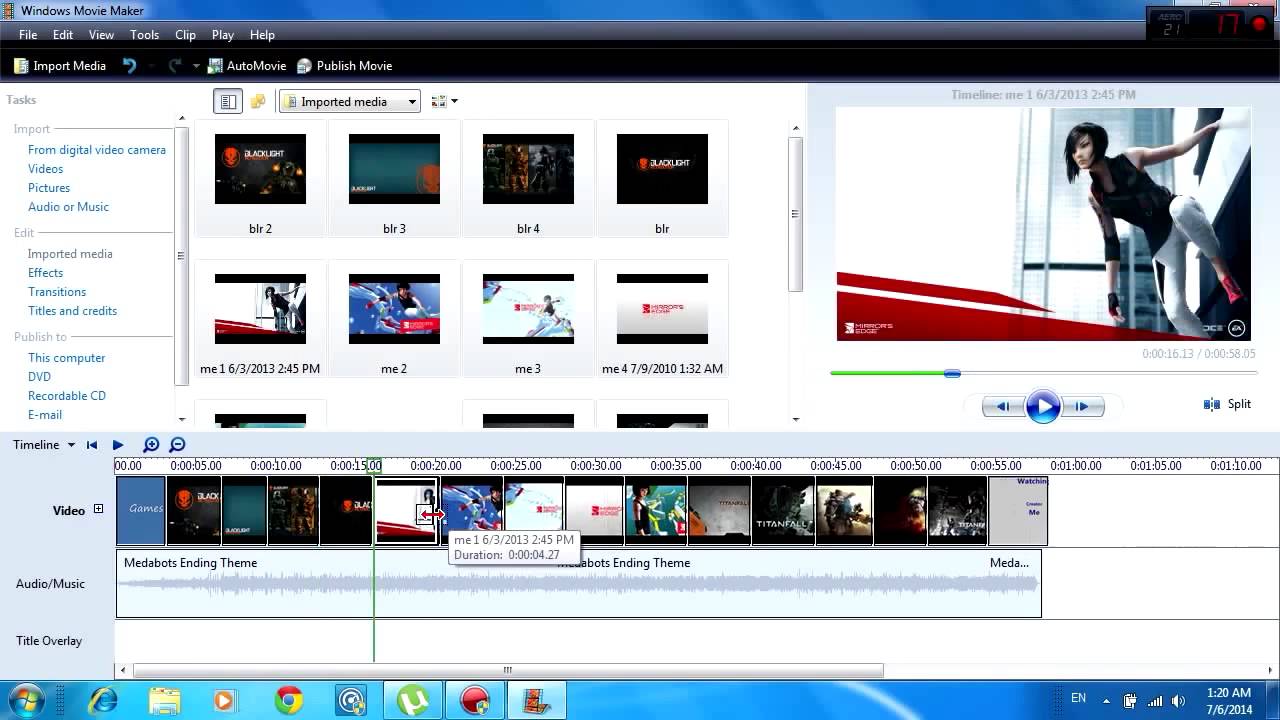Click the Windows Movie Maker taskbar icon
This screenshot has height=720, width=1280.
pos(537,700)
